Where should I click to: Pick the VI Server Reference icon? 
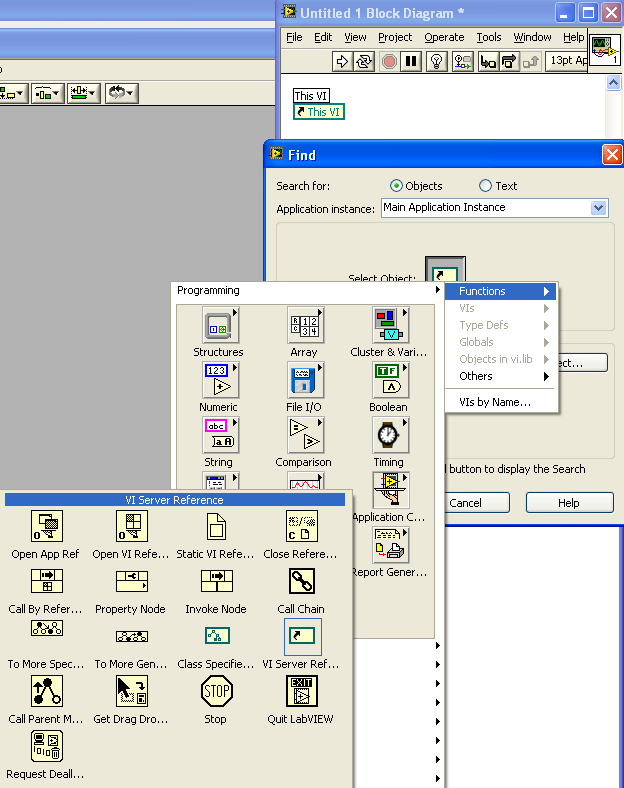302,636
